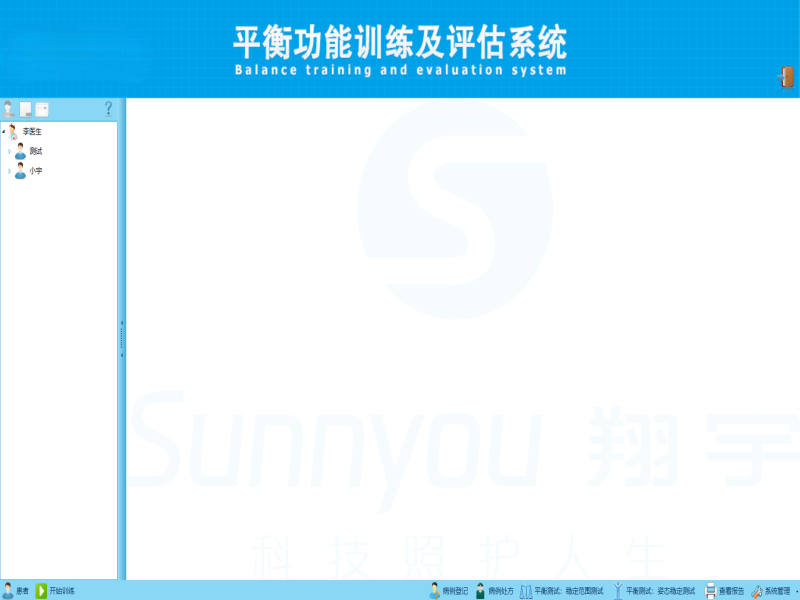Click the sidebar splitter collapse handle

pos(122,339)
